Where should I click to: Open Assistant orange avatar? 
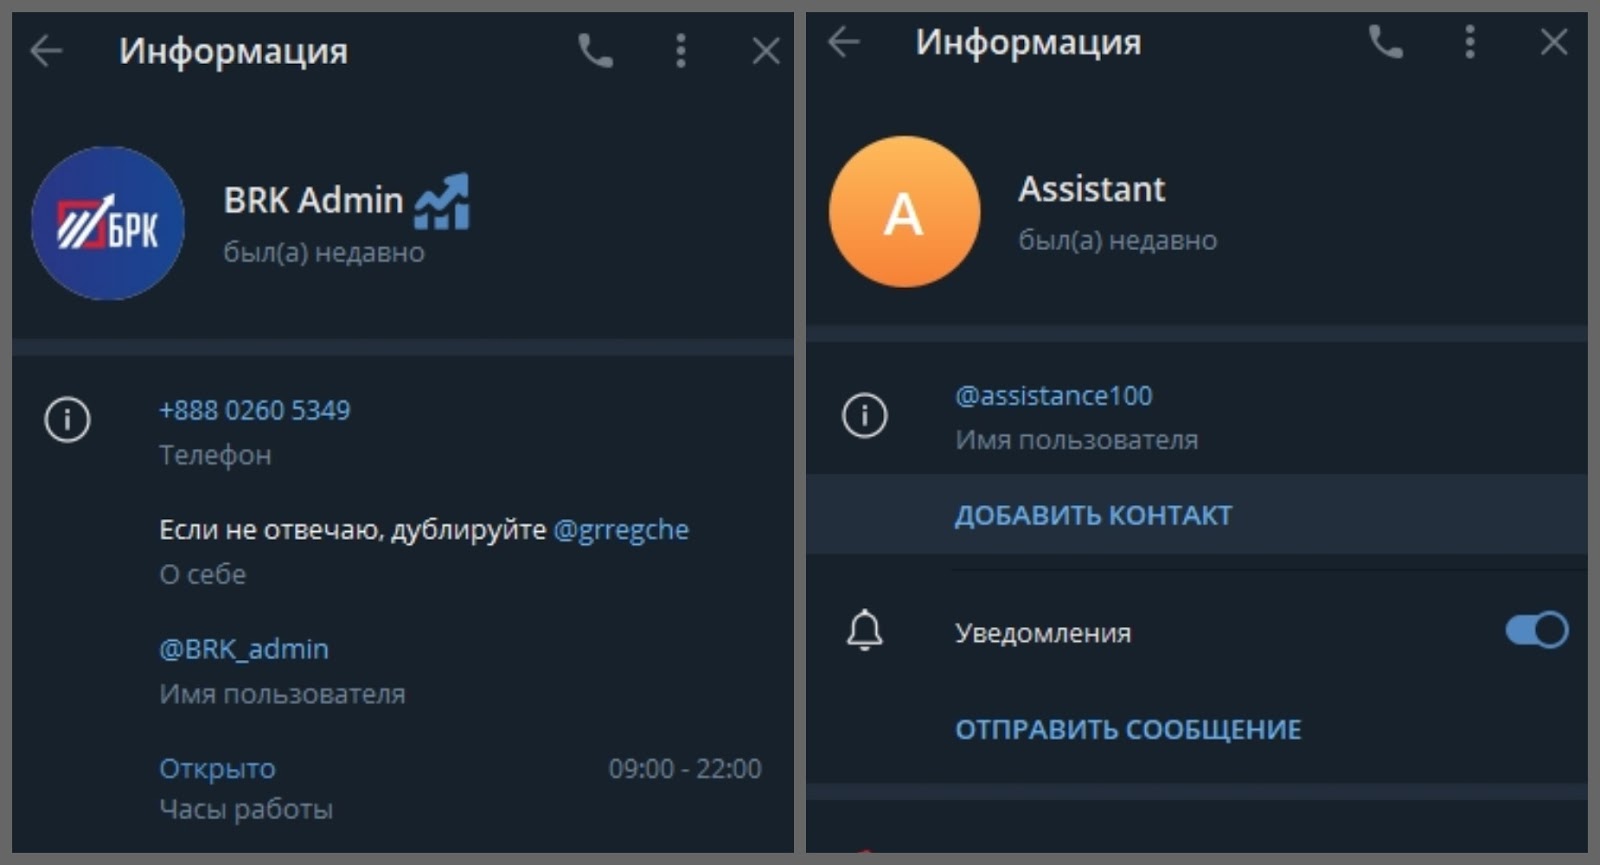[x=904, y=212]
